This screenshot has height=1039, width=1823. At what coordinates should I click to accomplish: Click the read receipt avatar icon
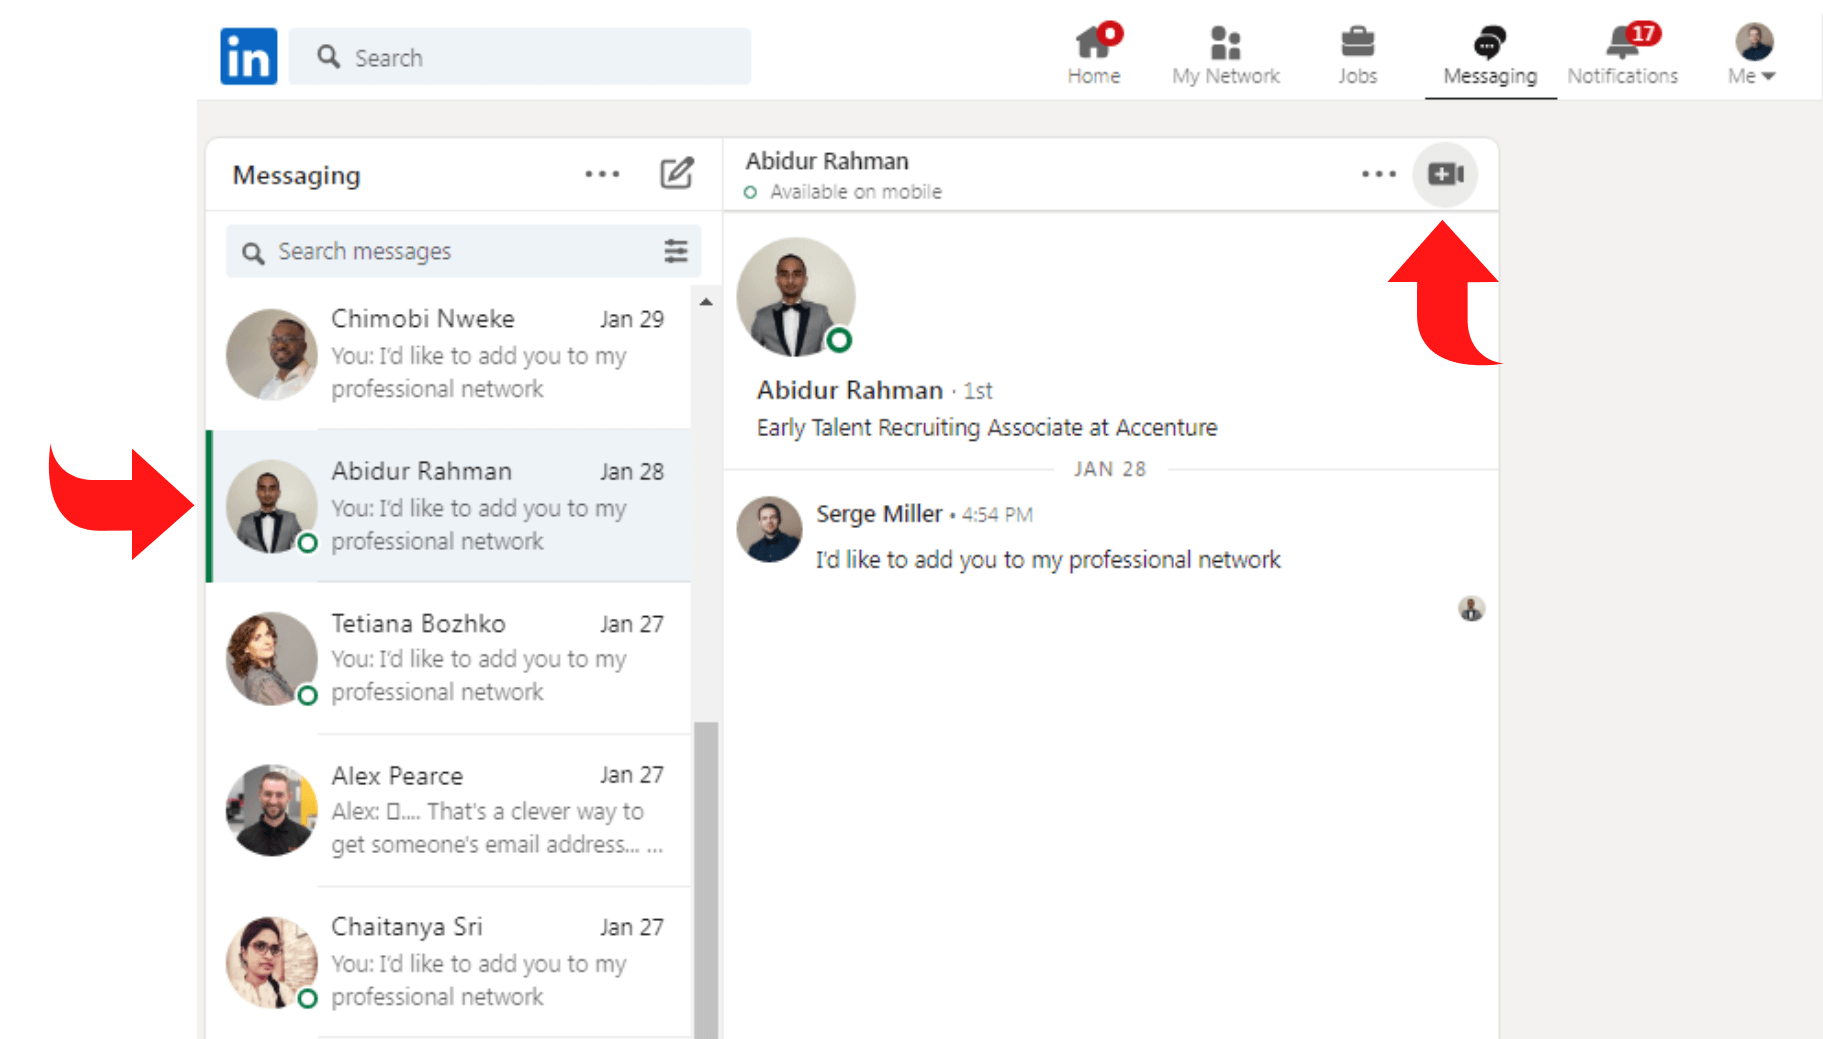coord(1471,608)
